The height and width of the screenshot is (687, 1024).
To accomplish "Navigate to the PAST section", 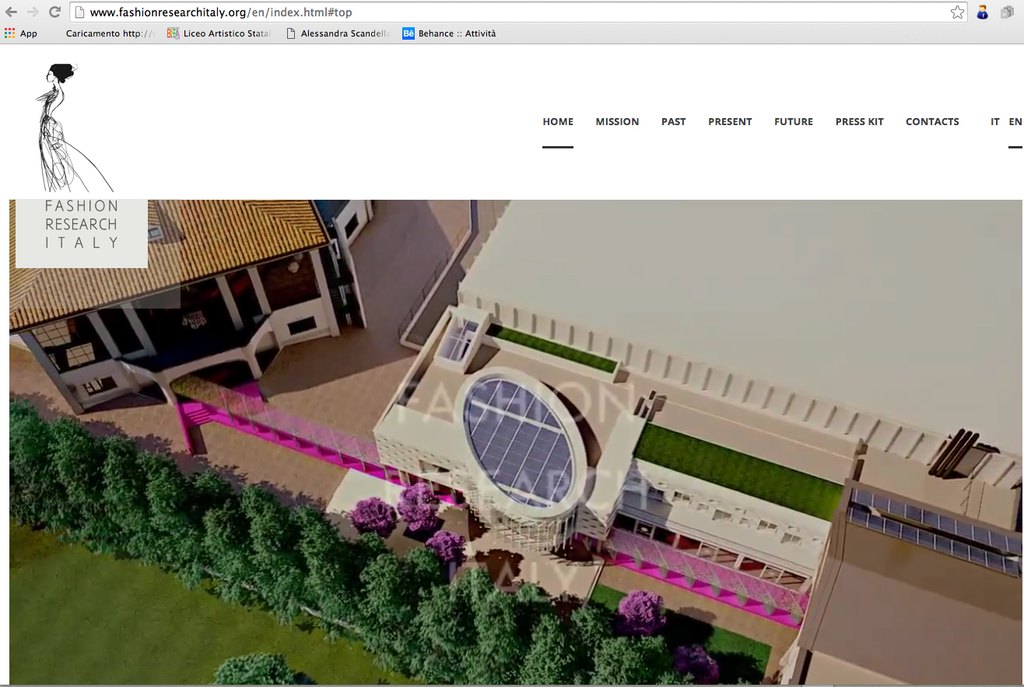I will [673, 122].
